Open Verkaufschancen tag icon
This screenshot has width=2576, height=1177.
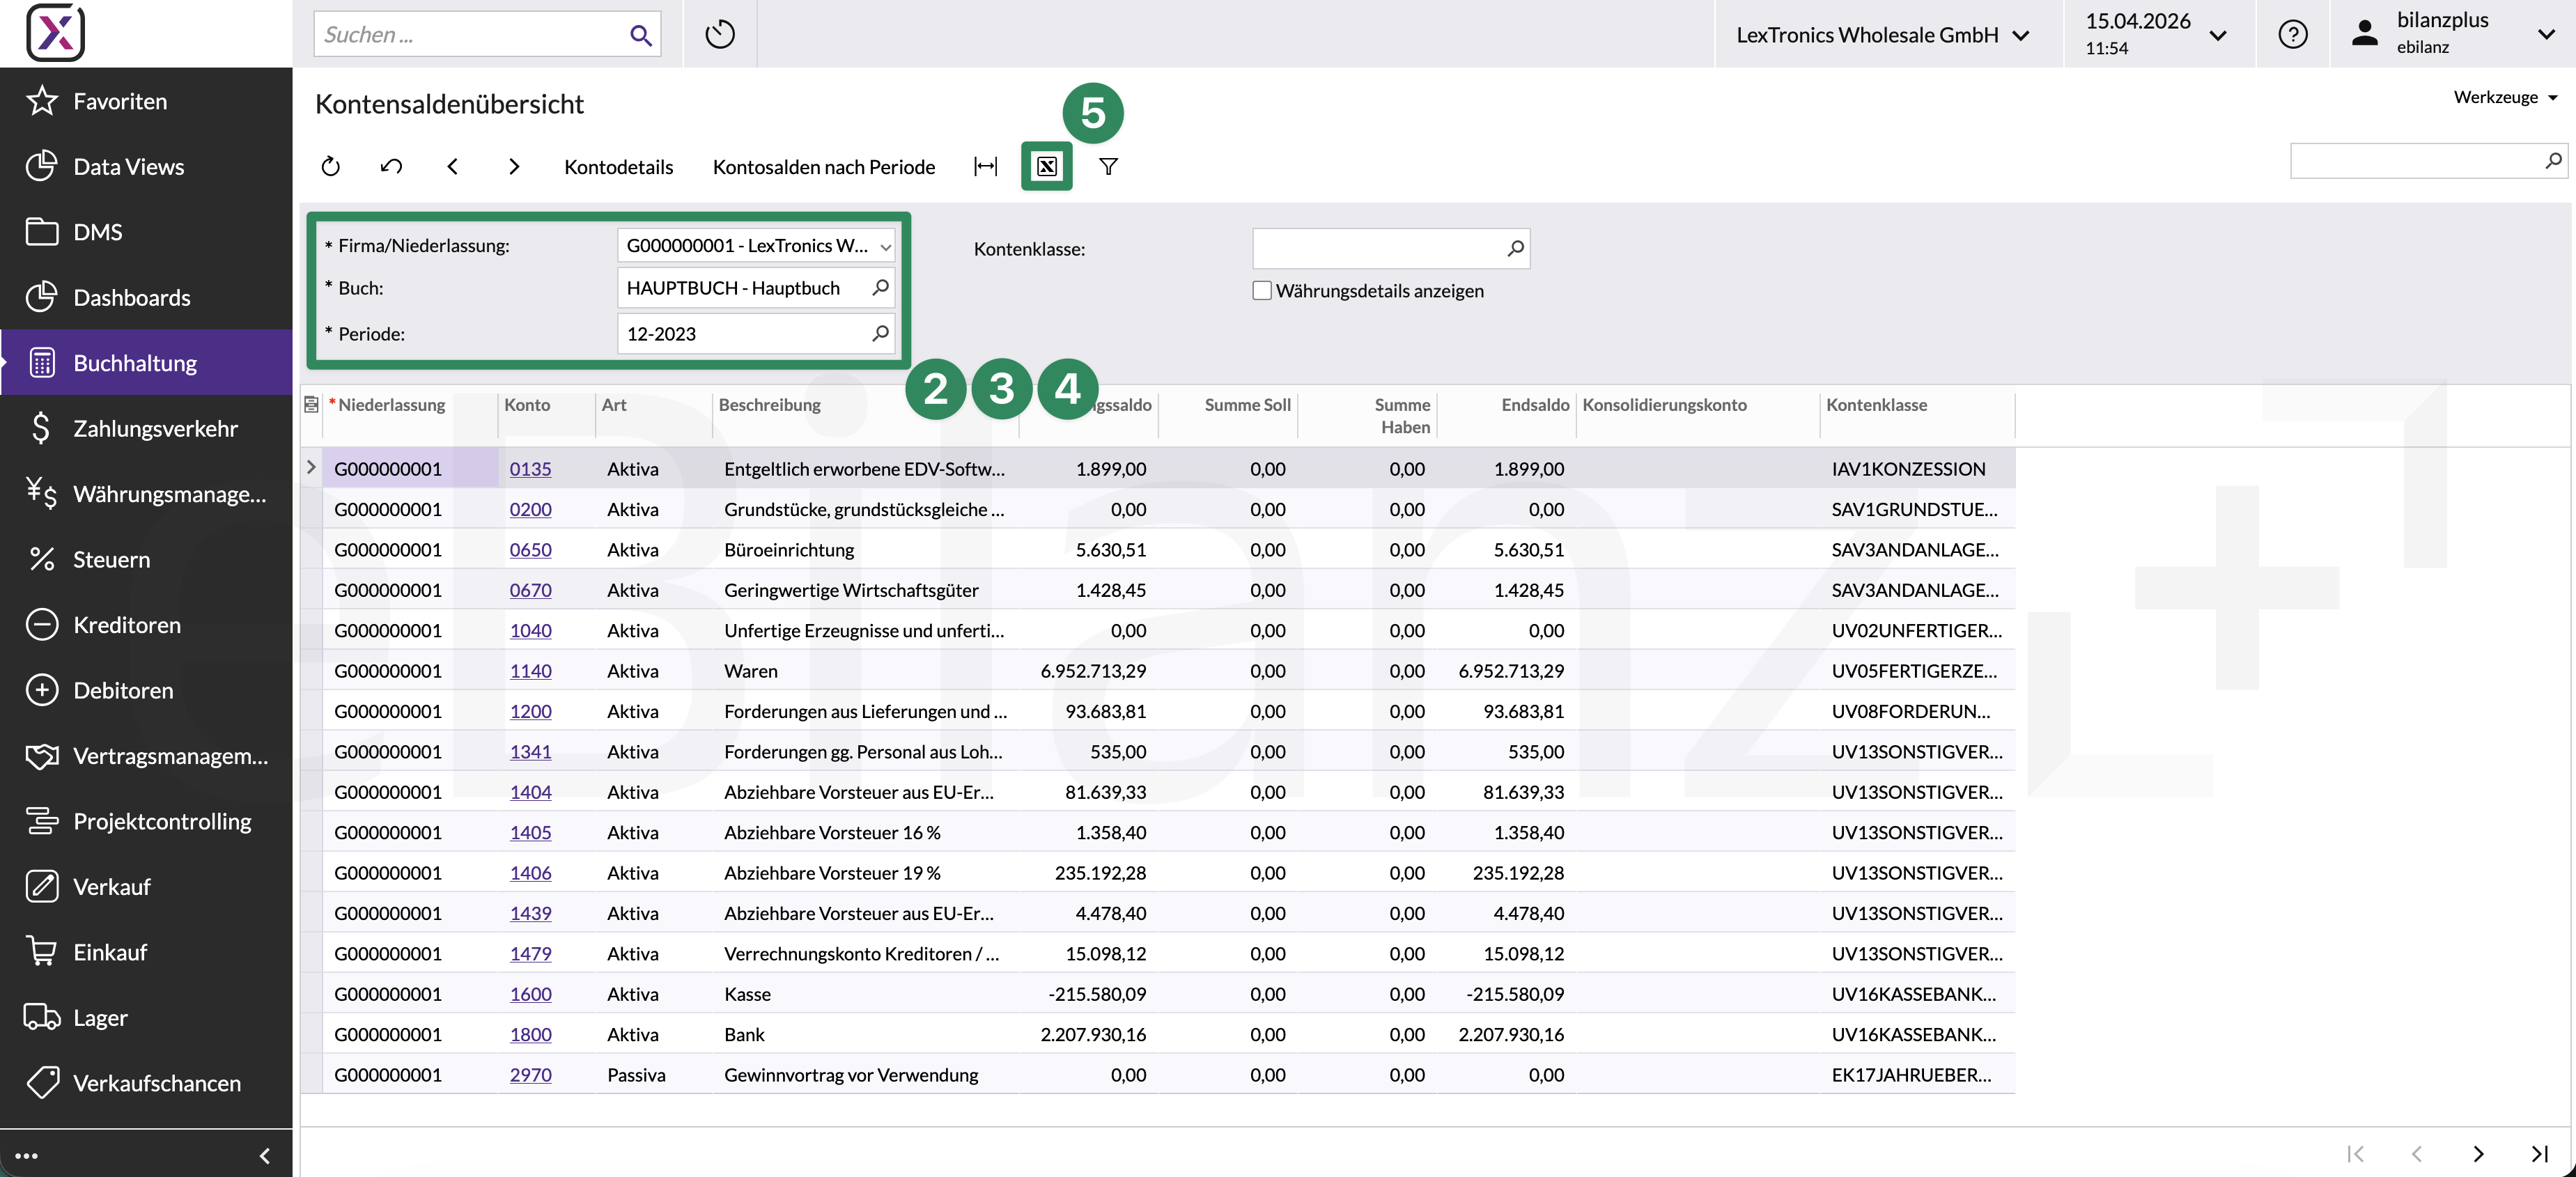(x=42, y=1083)
